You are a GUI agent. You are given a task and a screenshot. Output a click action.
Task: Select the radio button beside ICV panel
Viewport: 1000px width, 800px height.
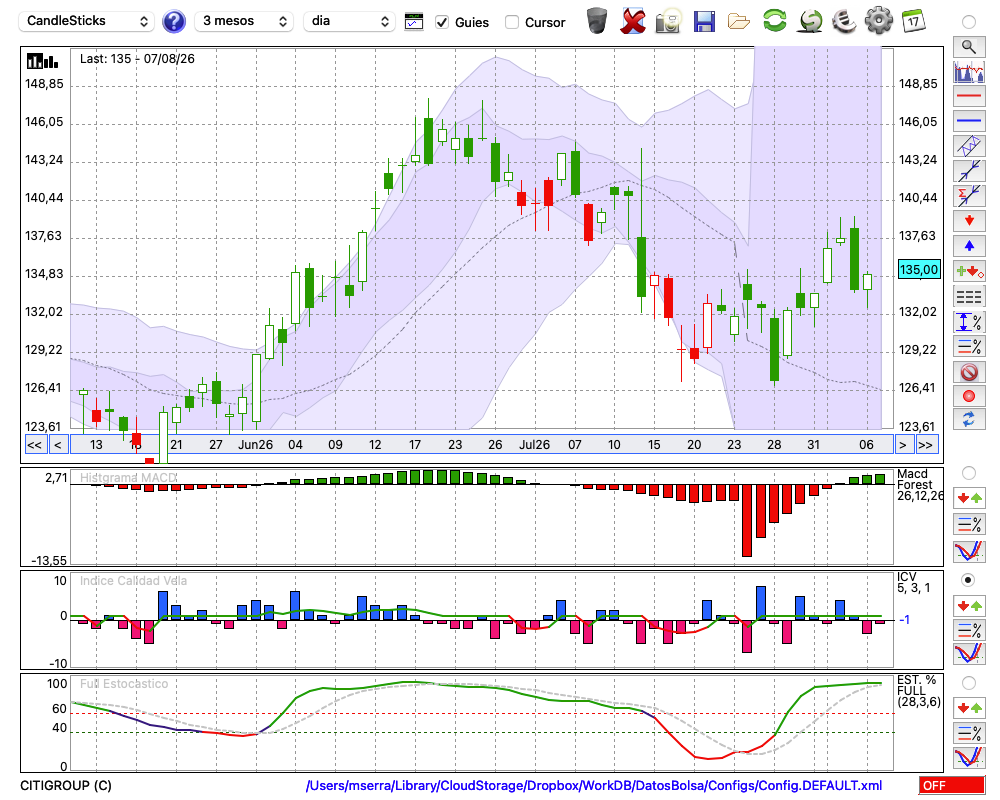[x=968, y=580]
